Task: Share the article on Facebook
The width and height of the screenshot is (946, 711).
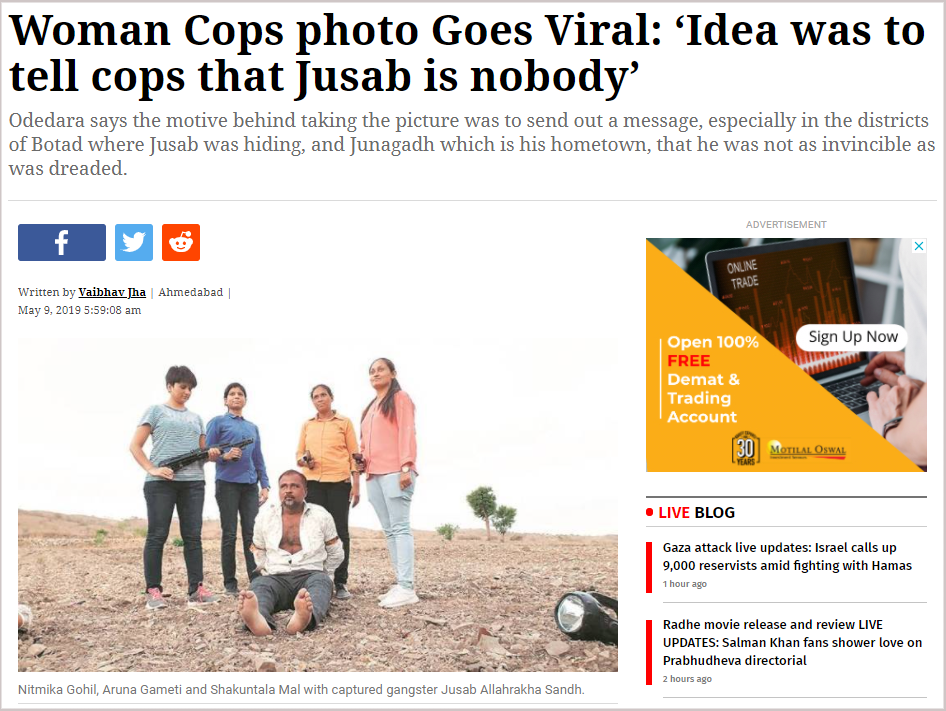Action: click(62, 243)
